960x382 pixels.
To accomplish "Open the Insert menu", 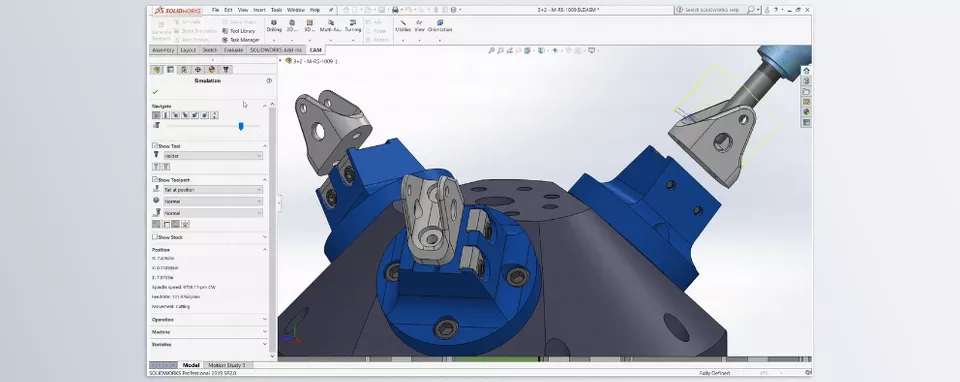I will (x=260, y=10).
